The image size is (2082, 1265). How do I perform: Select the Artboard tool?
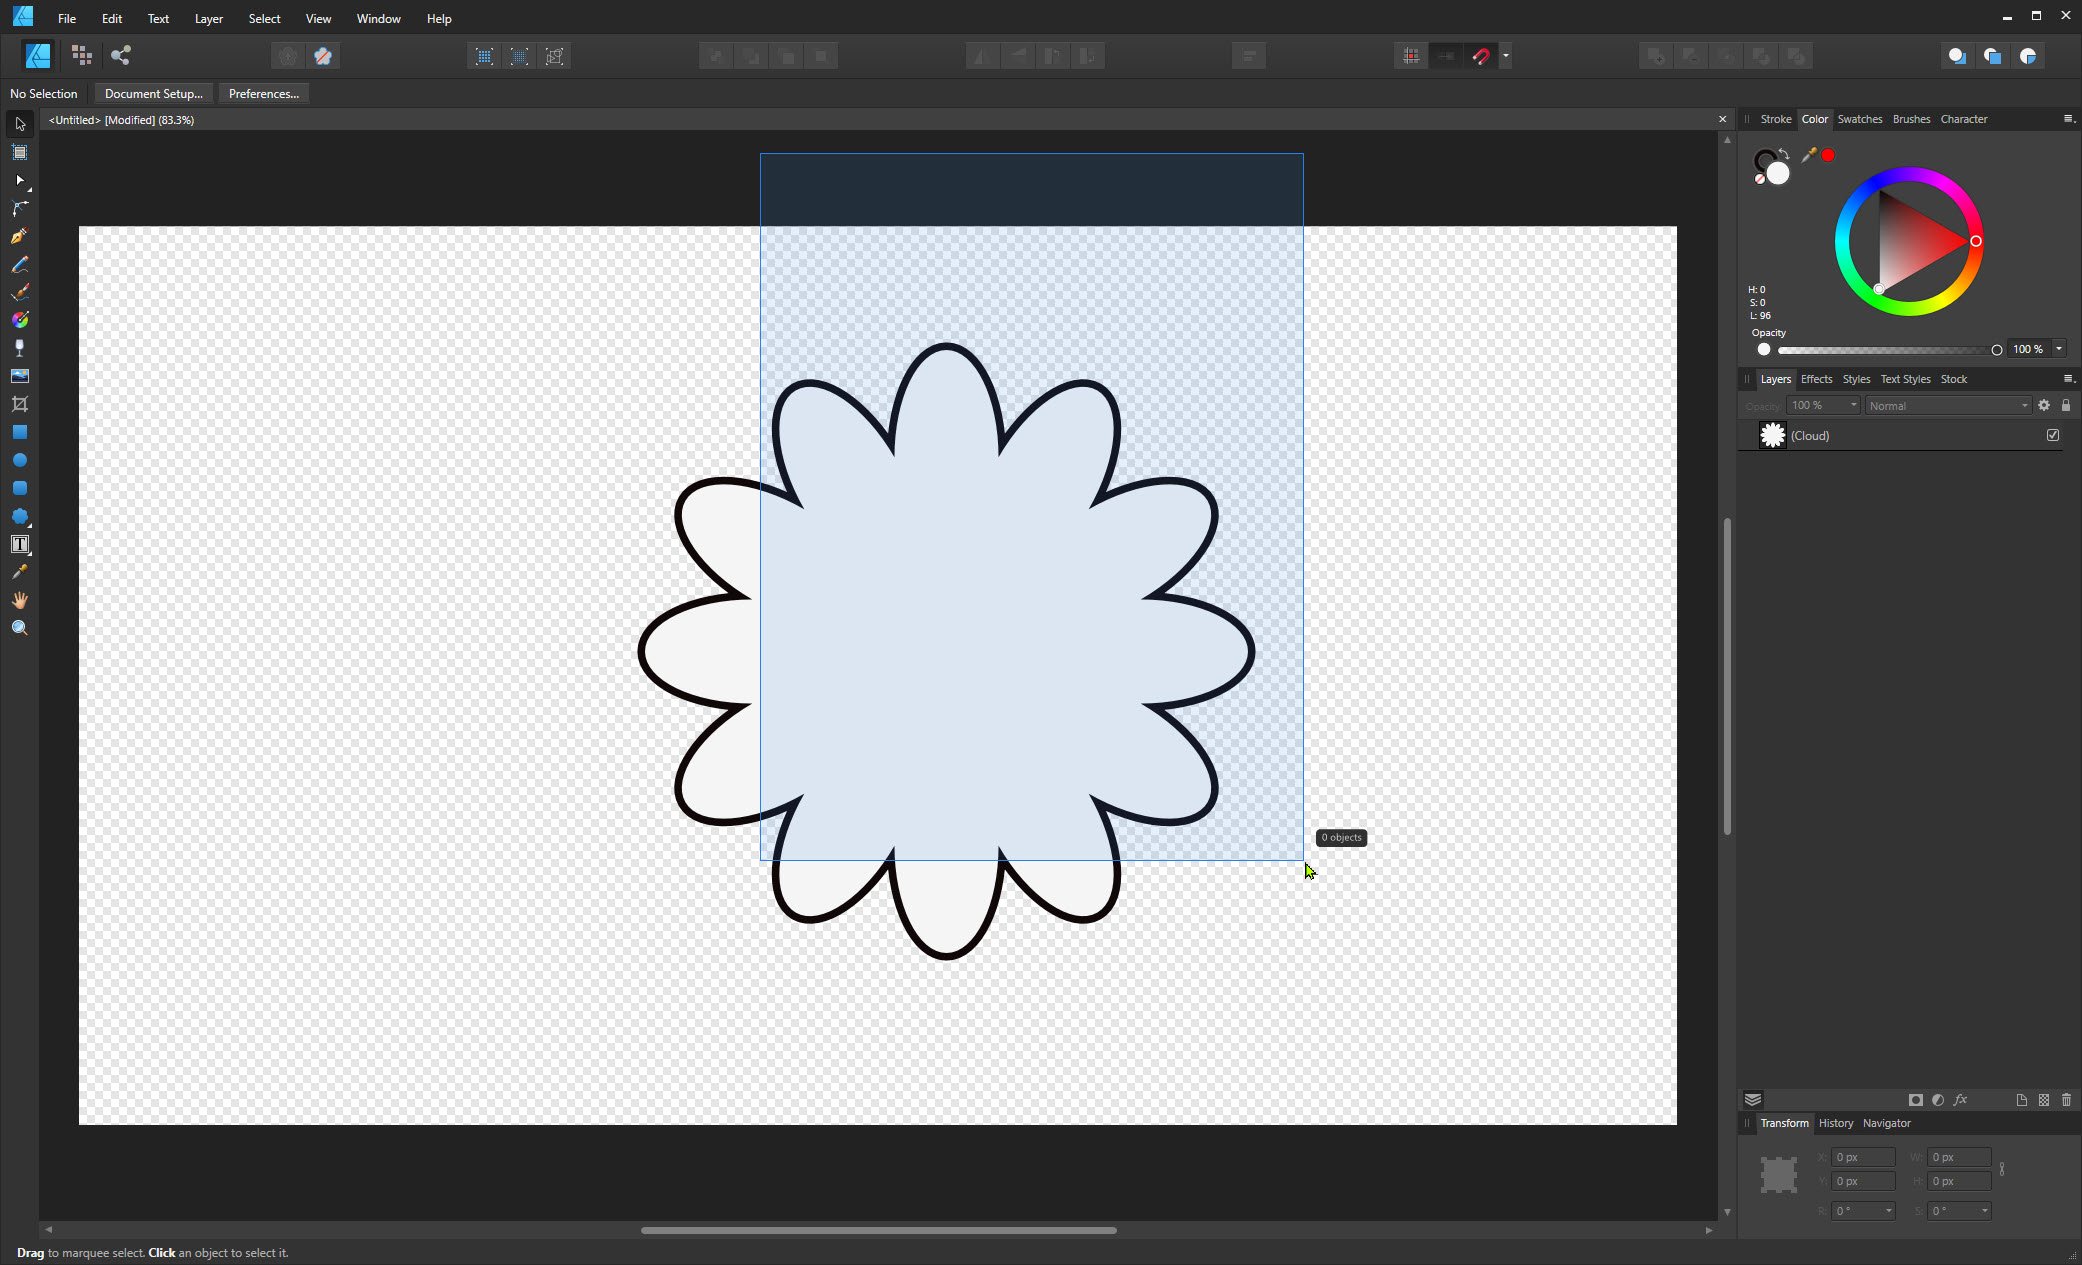pyautogui.click(x=20, y=152)
